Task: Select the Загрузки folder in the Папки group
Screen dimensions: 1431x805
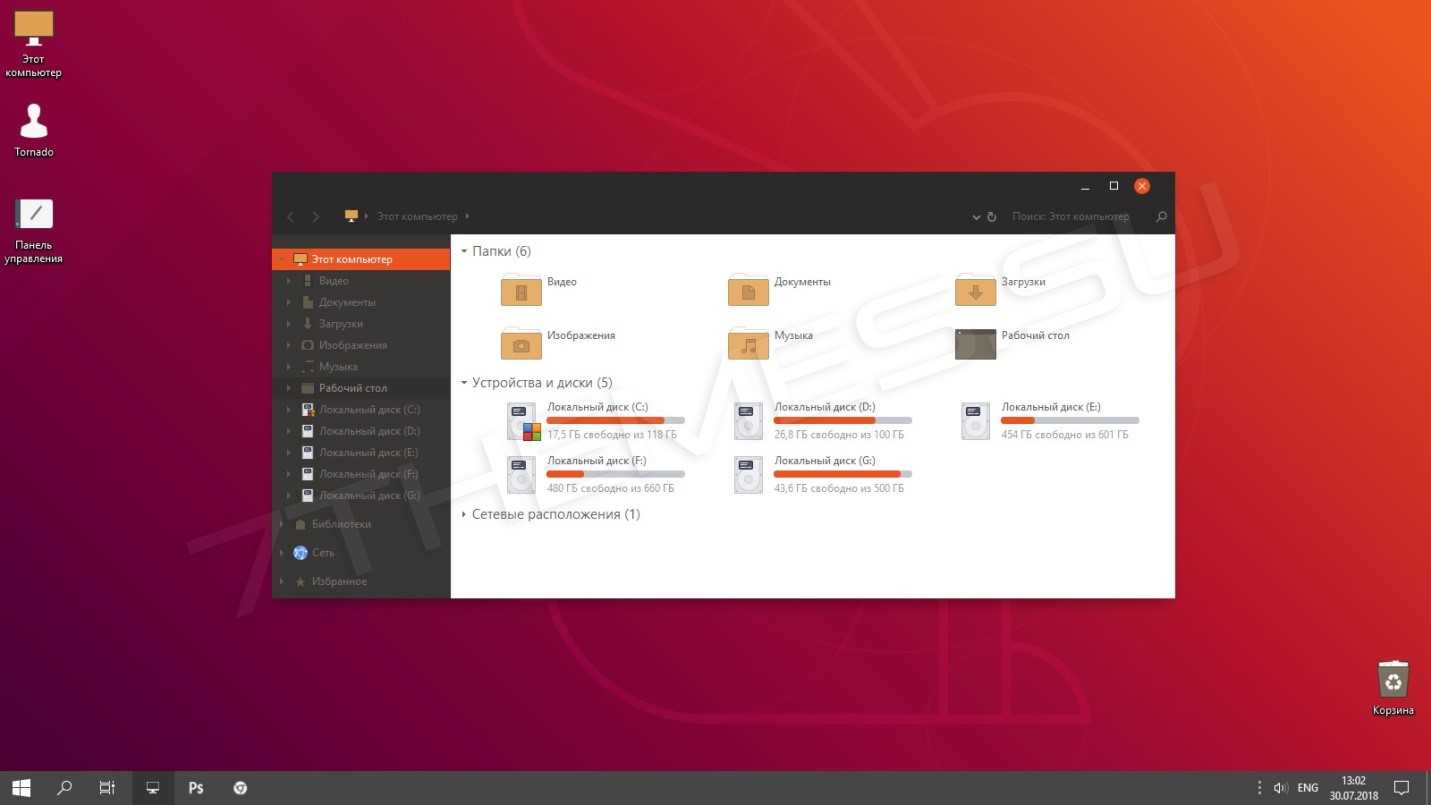Action: 975,291
